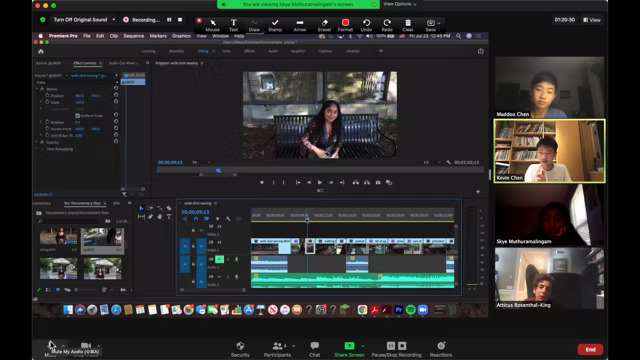
Task: Toggle Video 1 track lock
Action: [x=193, y=246]
